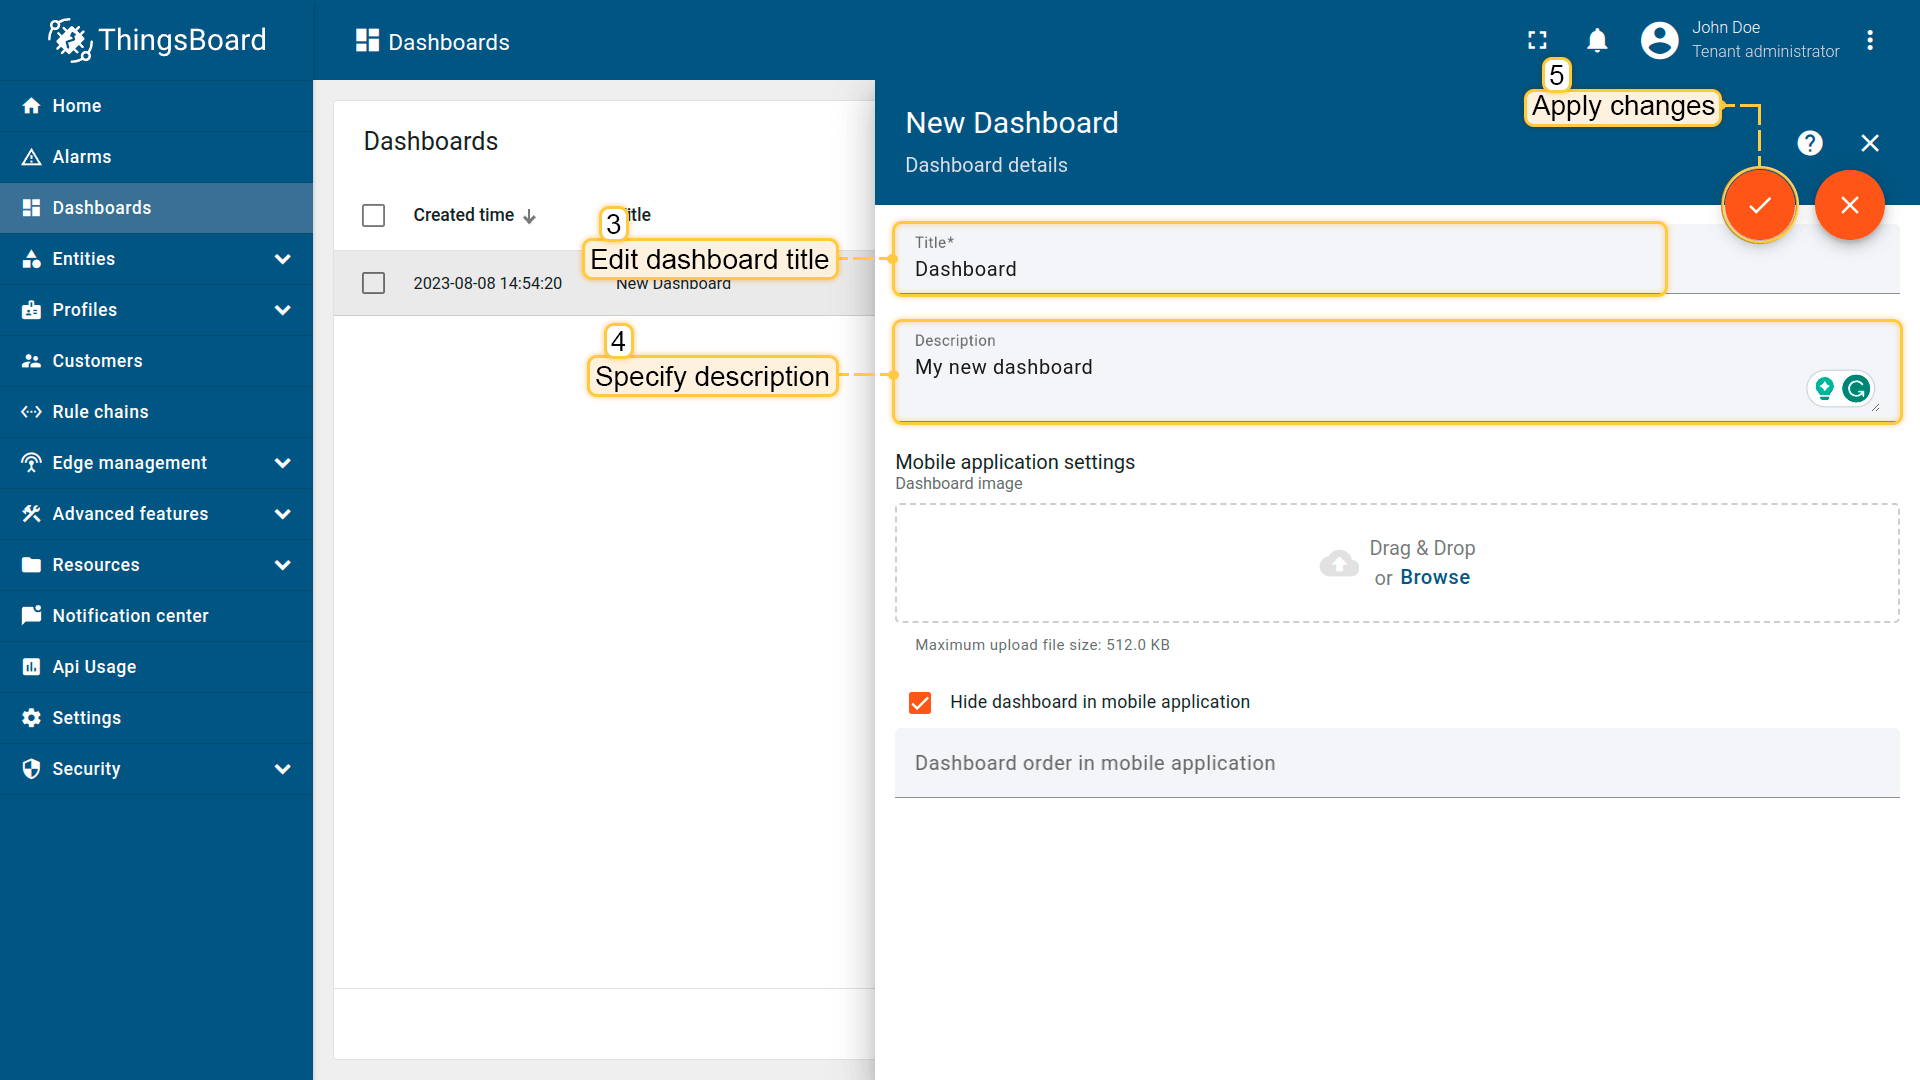Click Dashboard order in mobile application field
The width and height of the screenshot is (1920, 1080).
coord(1396,763)
